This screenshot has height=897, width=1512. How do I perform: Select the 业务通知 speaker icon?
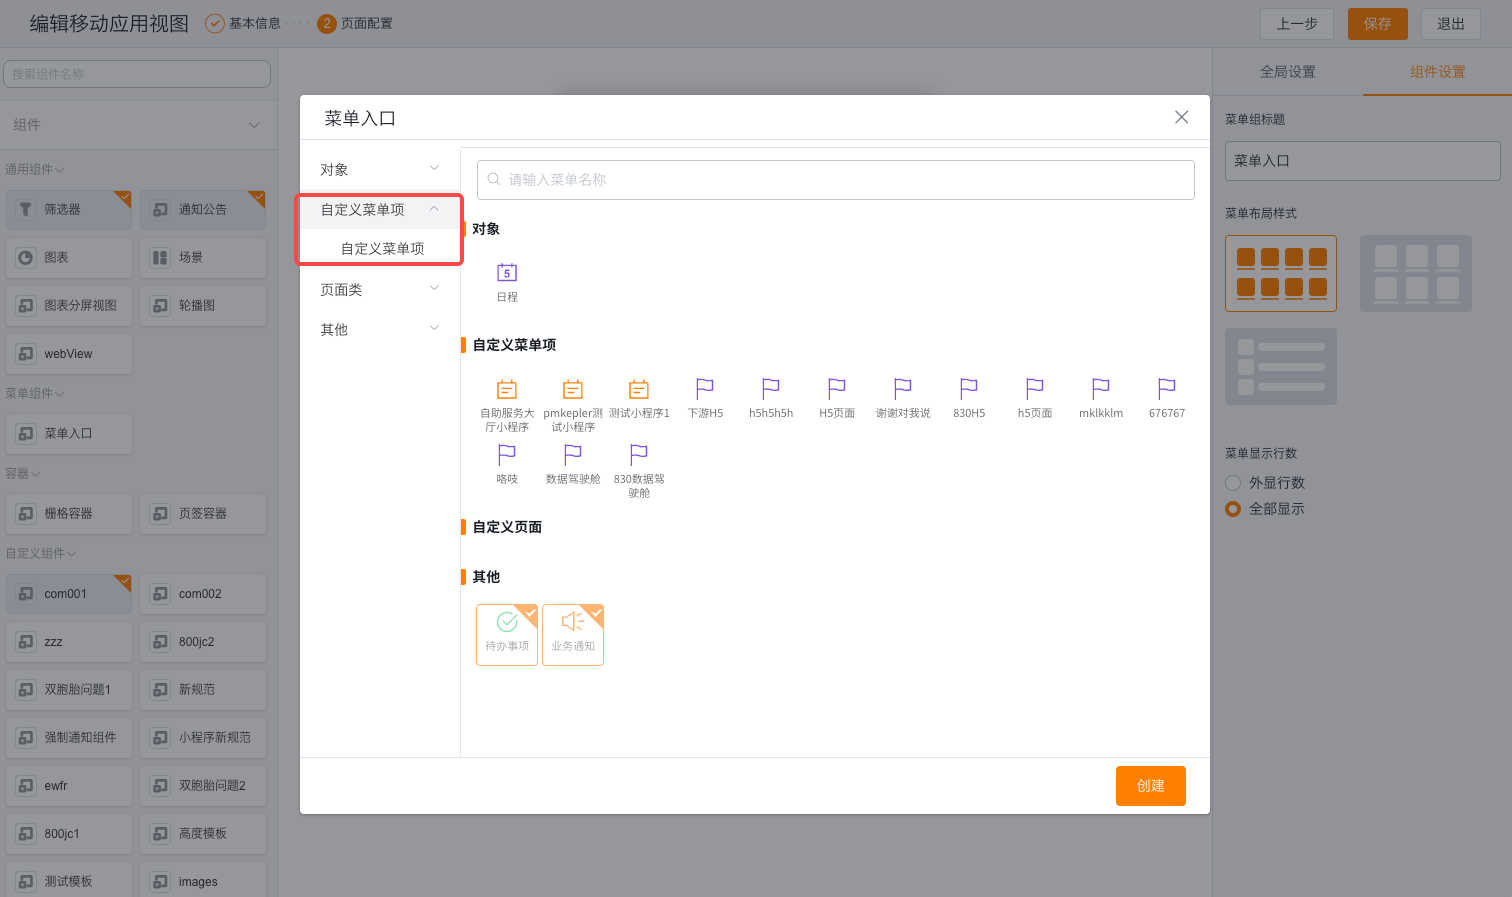pyautogui.click(x=572, y=634)
